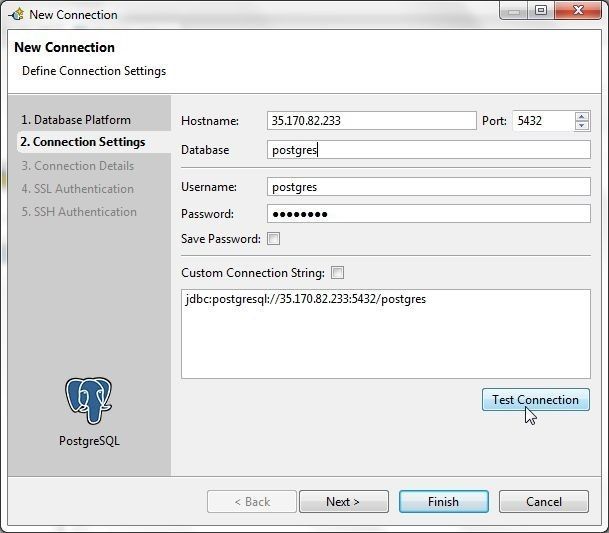Select step 2. Connection Settings
The height and width of the screenshot is (533, 609).
(83, 142)
